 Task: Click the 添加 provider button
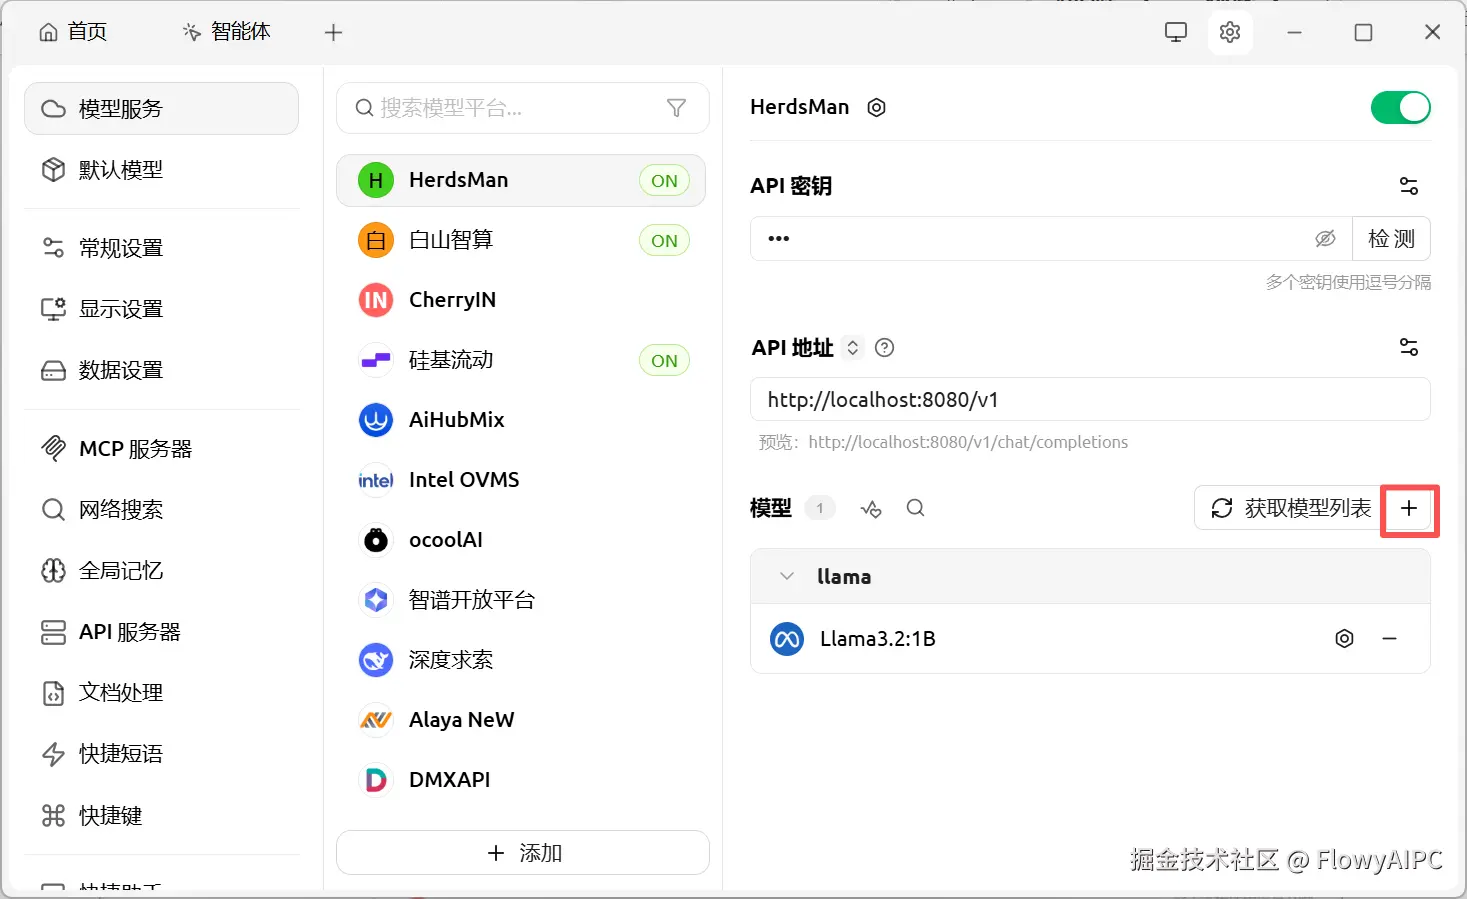coord(523,853)
